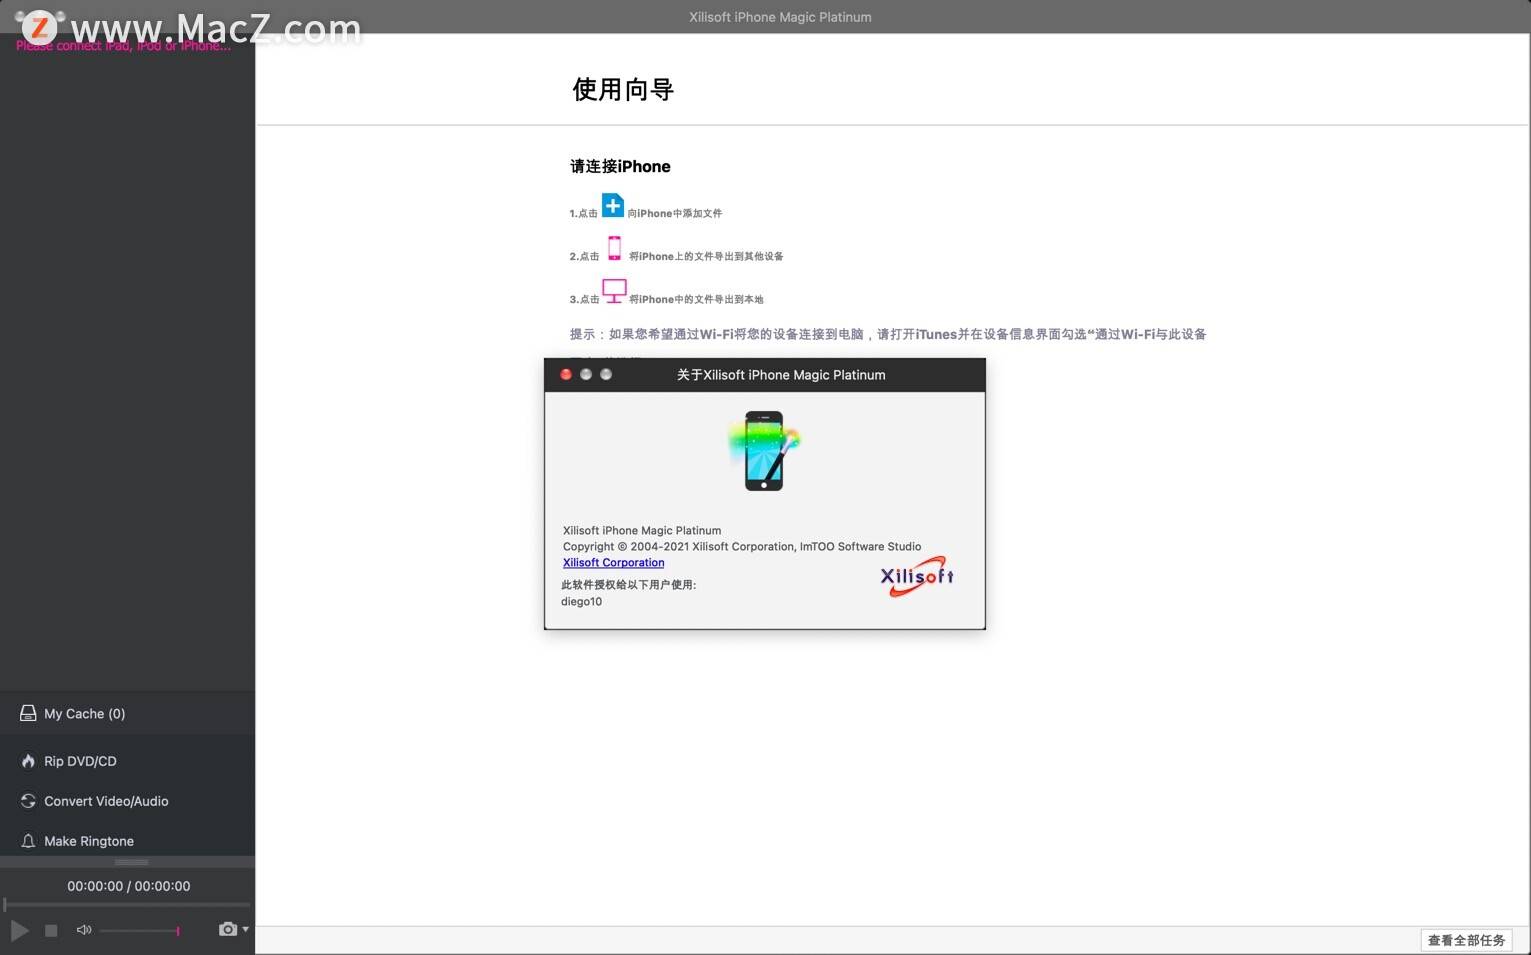The image size is (1531, 955).
Task: Click the main window title Xilisoft iPhone Magic Platinum
Action: pos(780,17)
